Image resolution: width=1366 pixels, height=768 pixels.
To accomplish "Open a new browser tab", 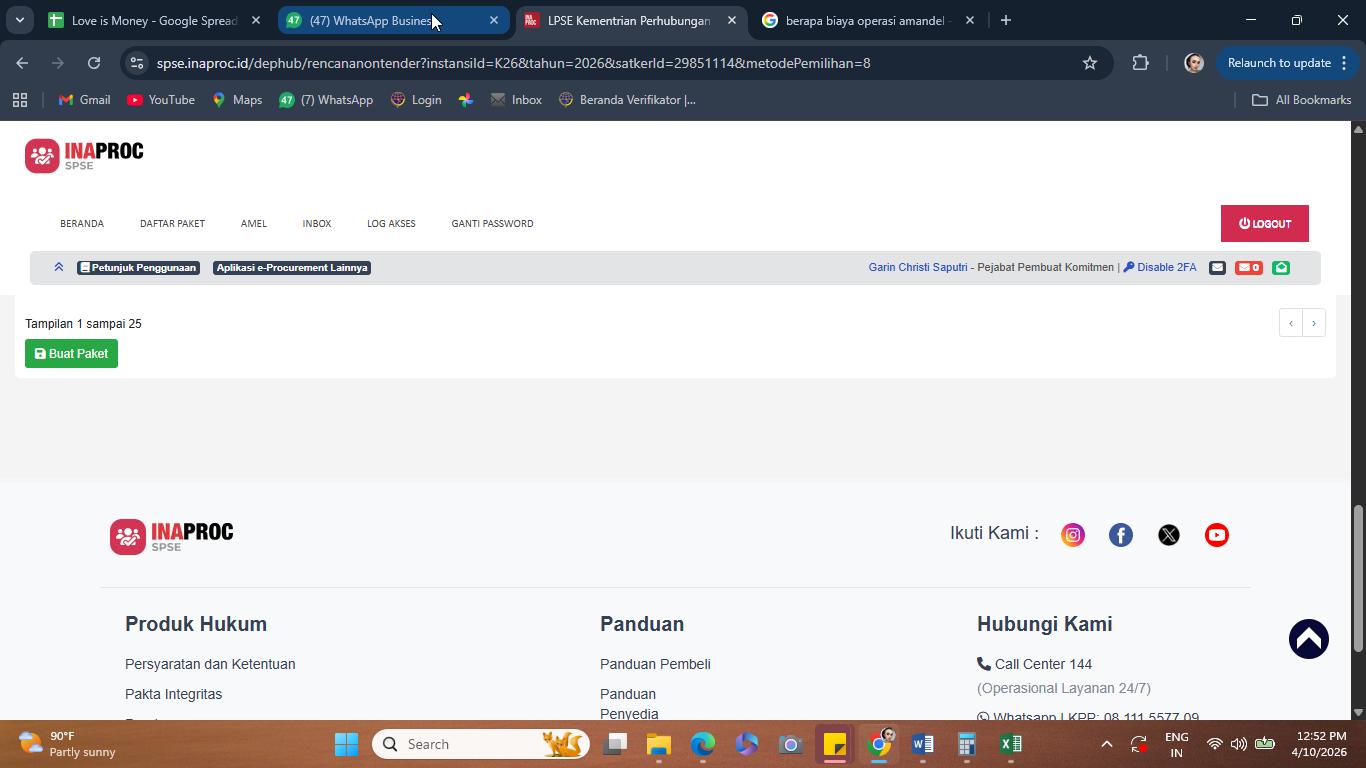I will tap(1006, 20).
